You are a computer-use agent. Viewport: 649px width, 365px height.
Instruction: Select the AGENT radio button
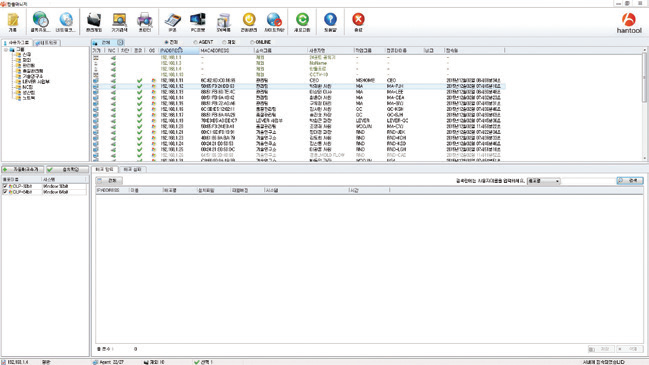(195, 42)
